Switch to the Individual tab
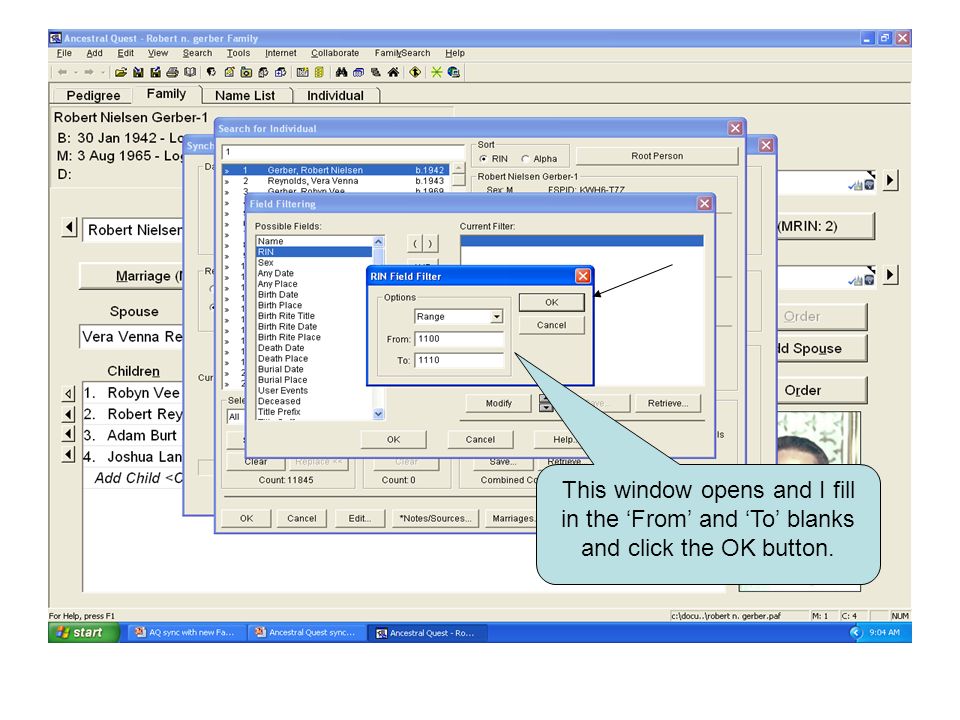 click(x=335, y=96)
